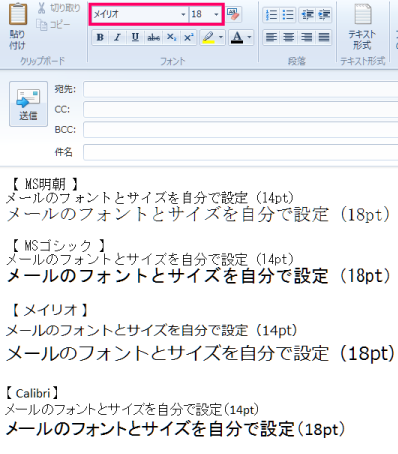Viewport: 398px width, 454px height.
Task: Toggle Italic formatting
Action: (x=117, y=37)
